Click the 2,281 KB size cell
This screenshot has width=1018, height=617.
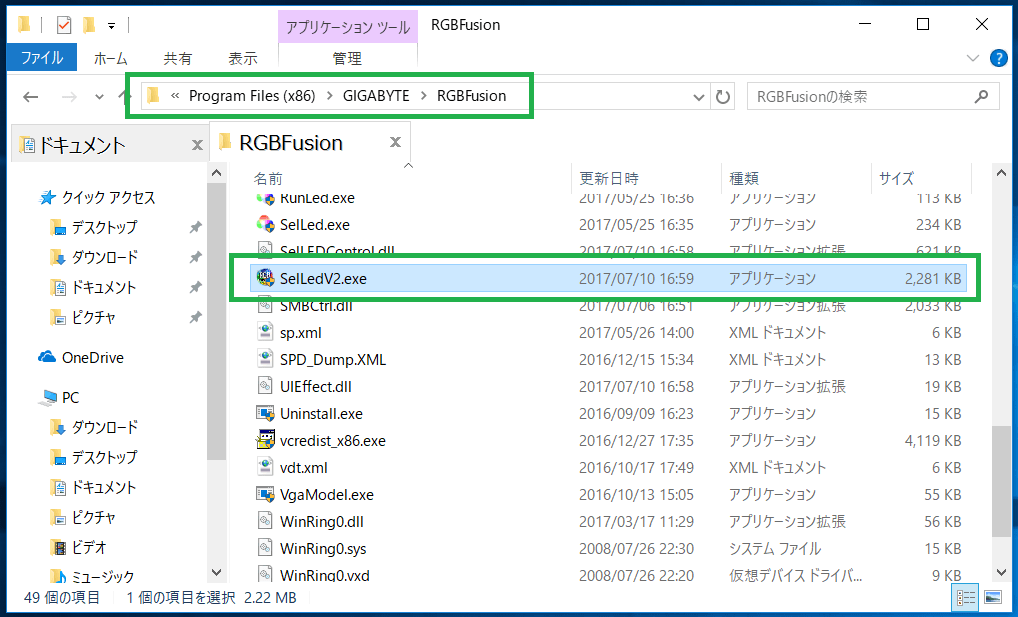(x=932, y=279)
